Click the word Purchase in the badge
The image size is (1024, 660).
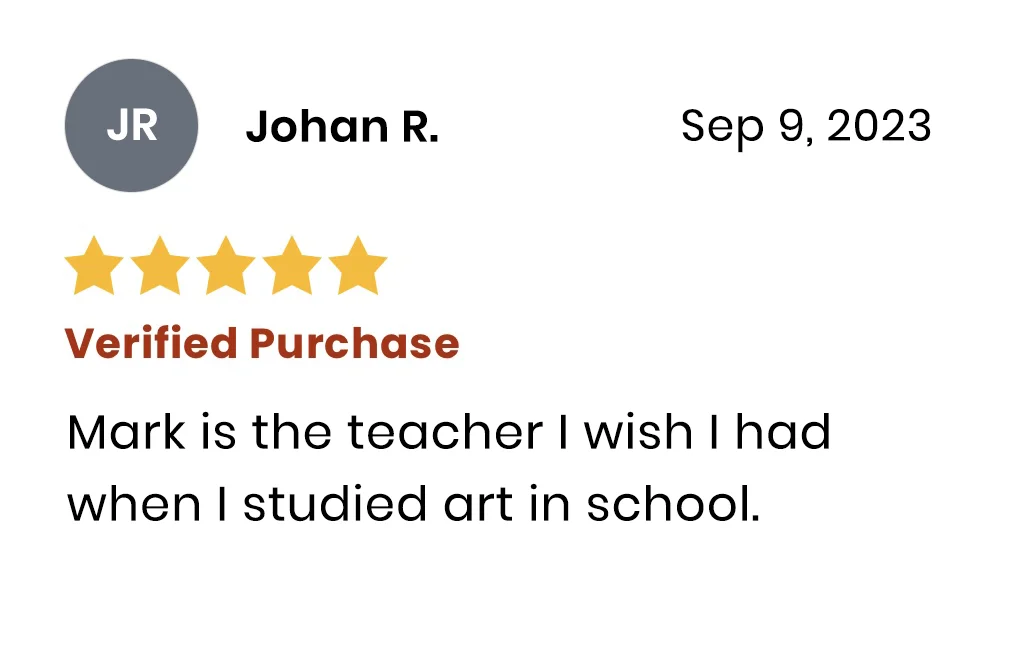[x=354, y=343]
